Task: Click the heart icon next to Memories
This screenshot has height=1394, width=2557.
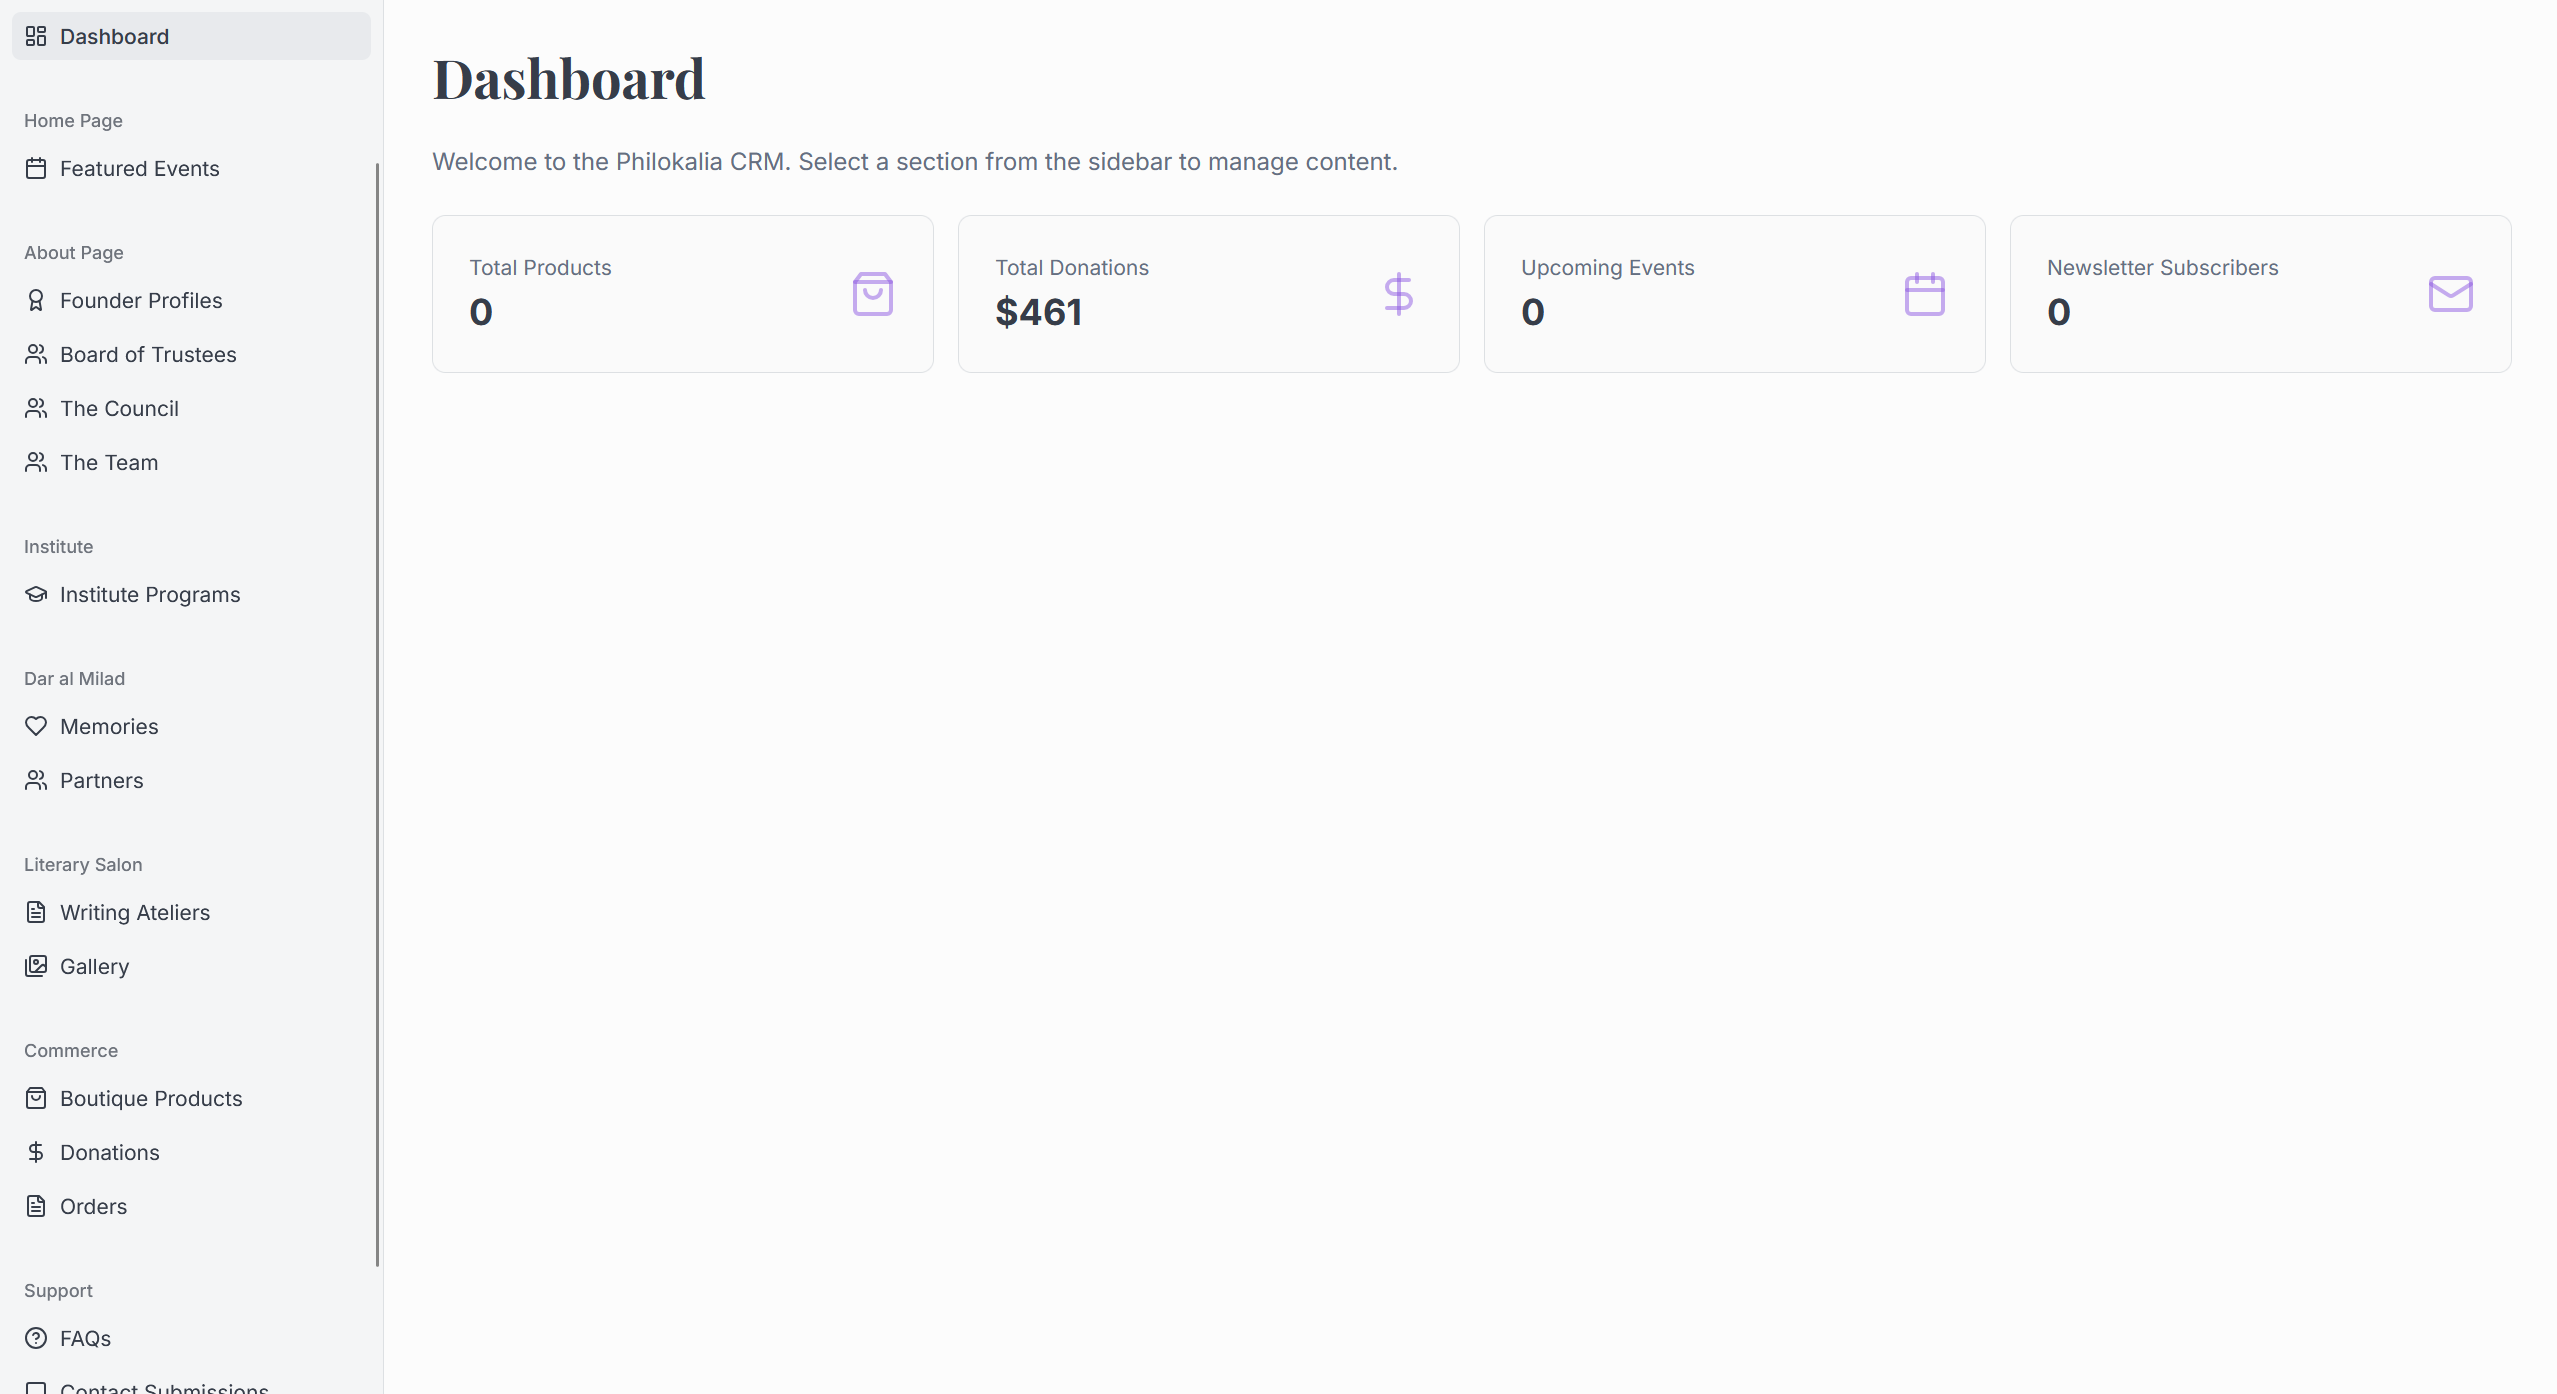Action: click(x=36, y=726)
